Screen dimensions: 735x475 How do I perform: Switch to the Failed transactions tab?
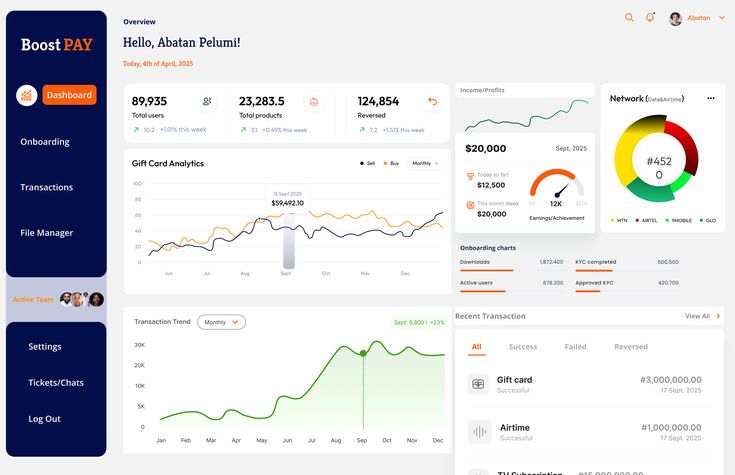575,347
